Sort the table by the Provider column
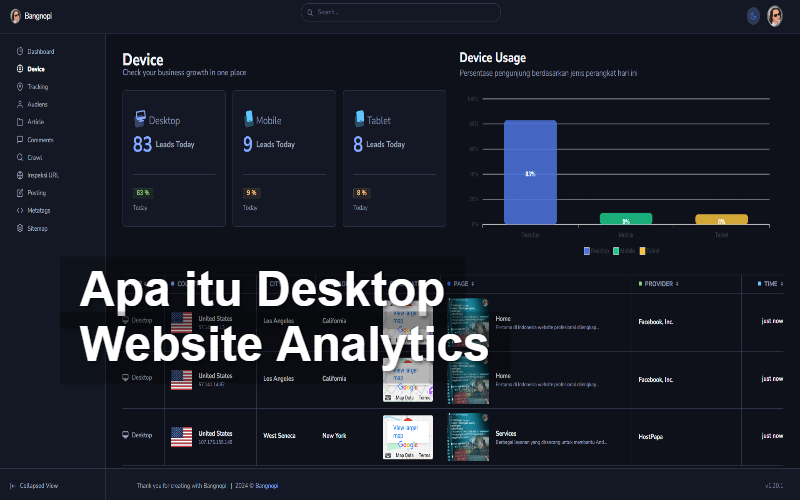 point(659,284)
